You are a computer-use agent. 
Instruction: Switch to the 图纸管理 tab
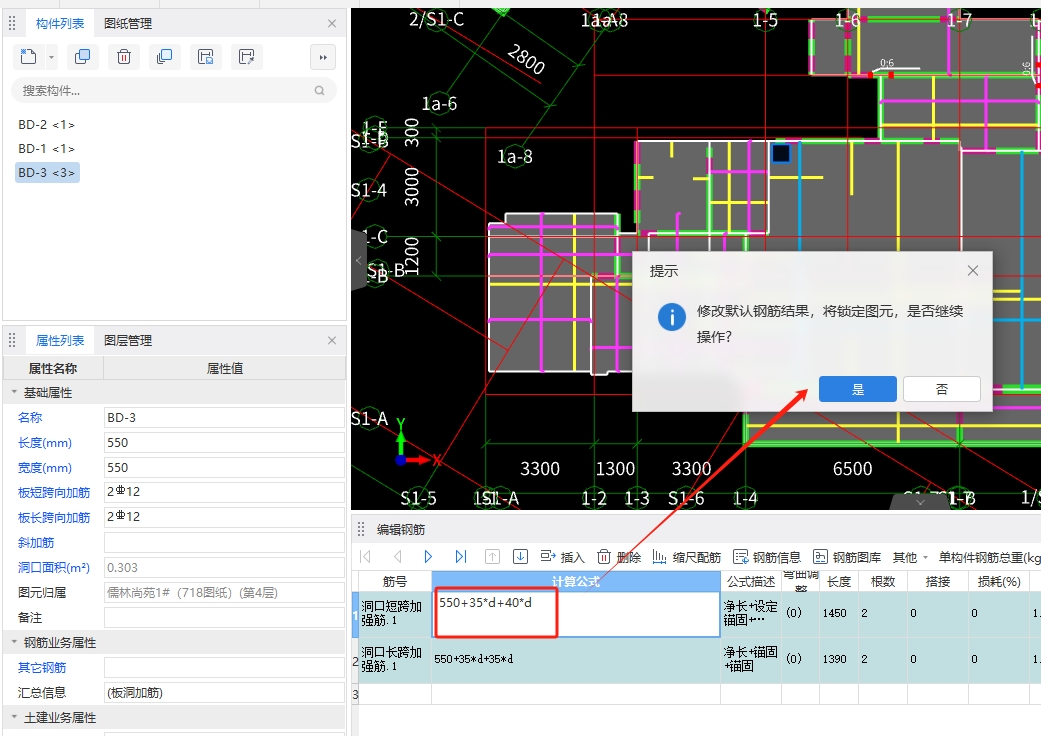point(128,23)
